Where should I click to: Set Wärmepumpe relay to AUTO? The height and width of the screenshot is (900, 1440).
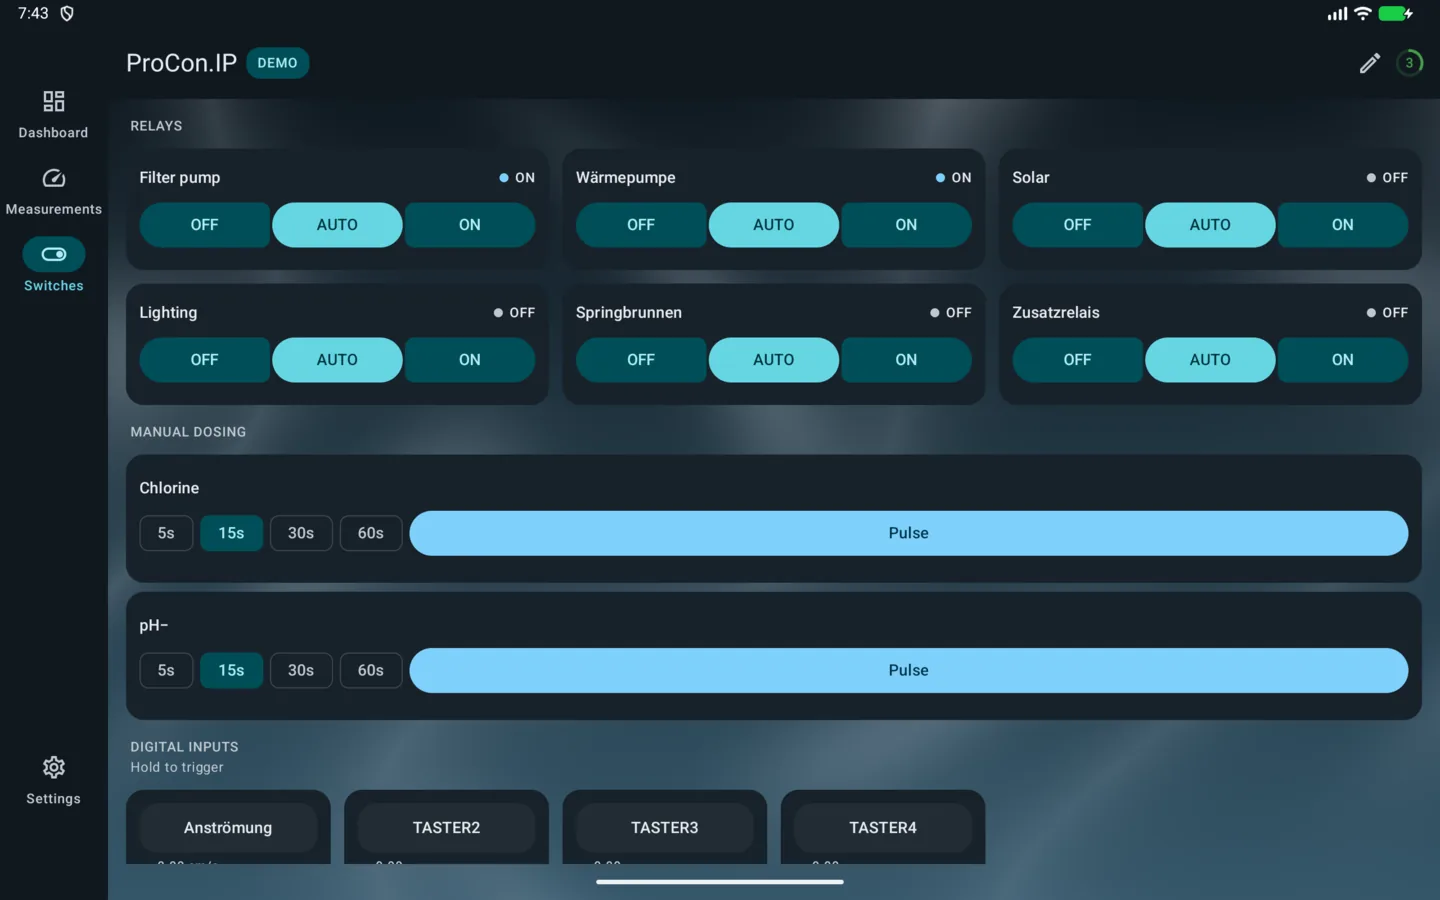[x=774, y=225]
